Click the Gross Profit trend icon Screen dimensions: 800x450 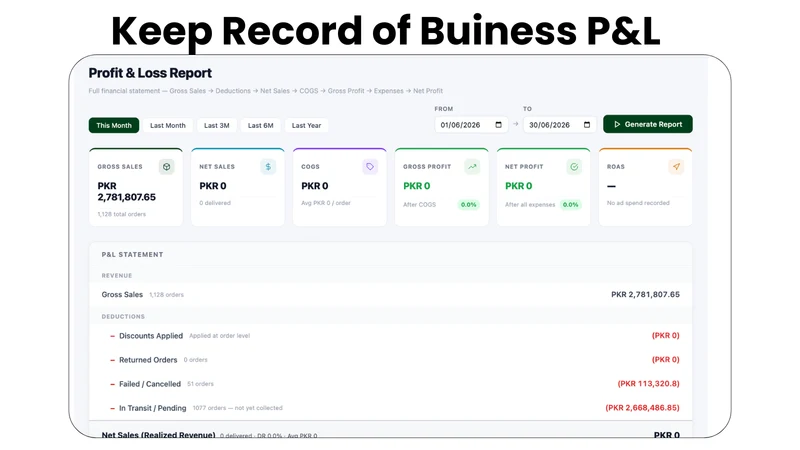pos(472,167)
